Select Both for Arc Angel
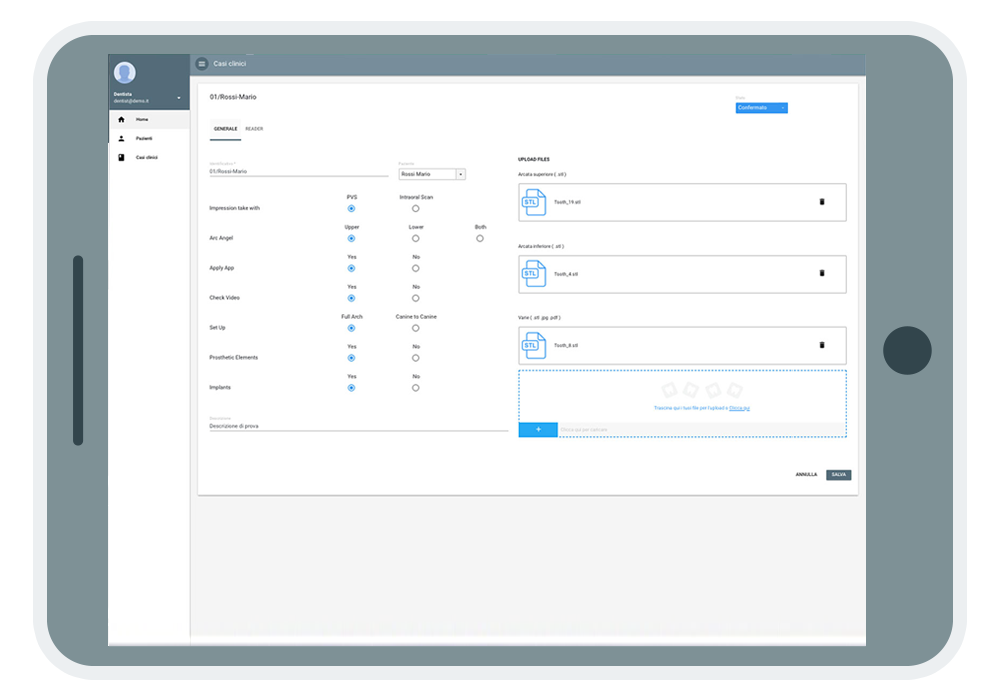The image size is (1000, 700). click(x=480, y=238)
